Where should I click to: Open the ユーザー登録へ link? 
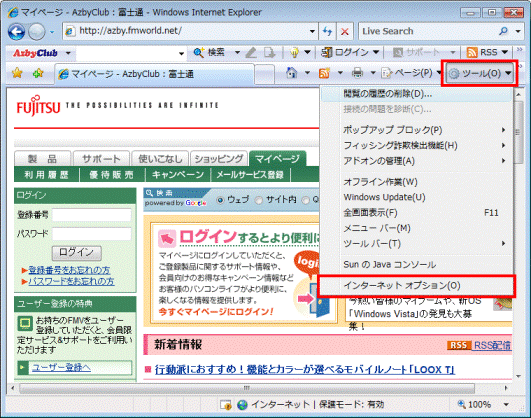pos(61,368)
